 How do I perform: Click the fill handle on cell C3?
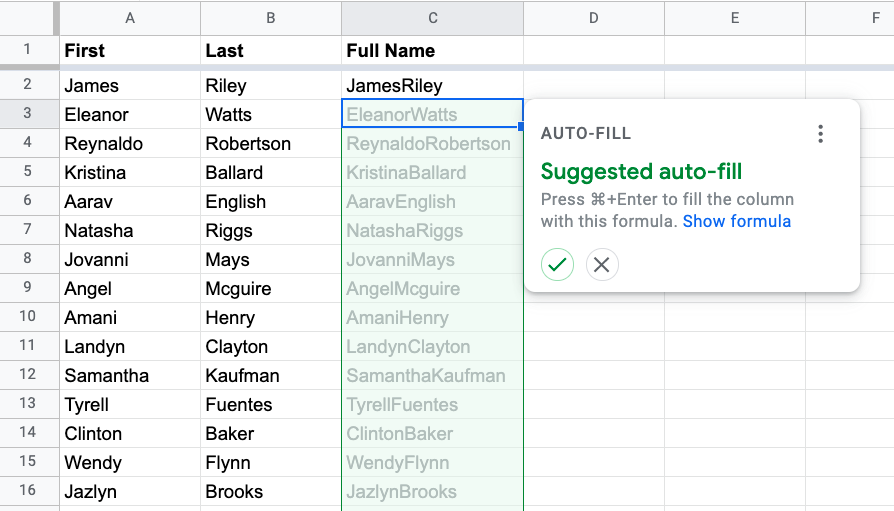point(521,127)
